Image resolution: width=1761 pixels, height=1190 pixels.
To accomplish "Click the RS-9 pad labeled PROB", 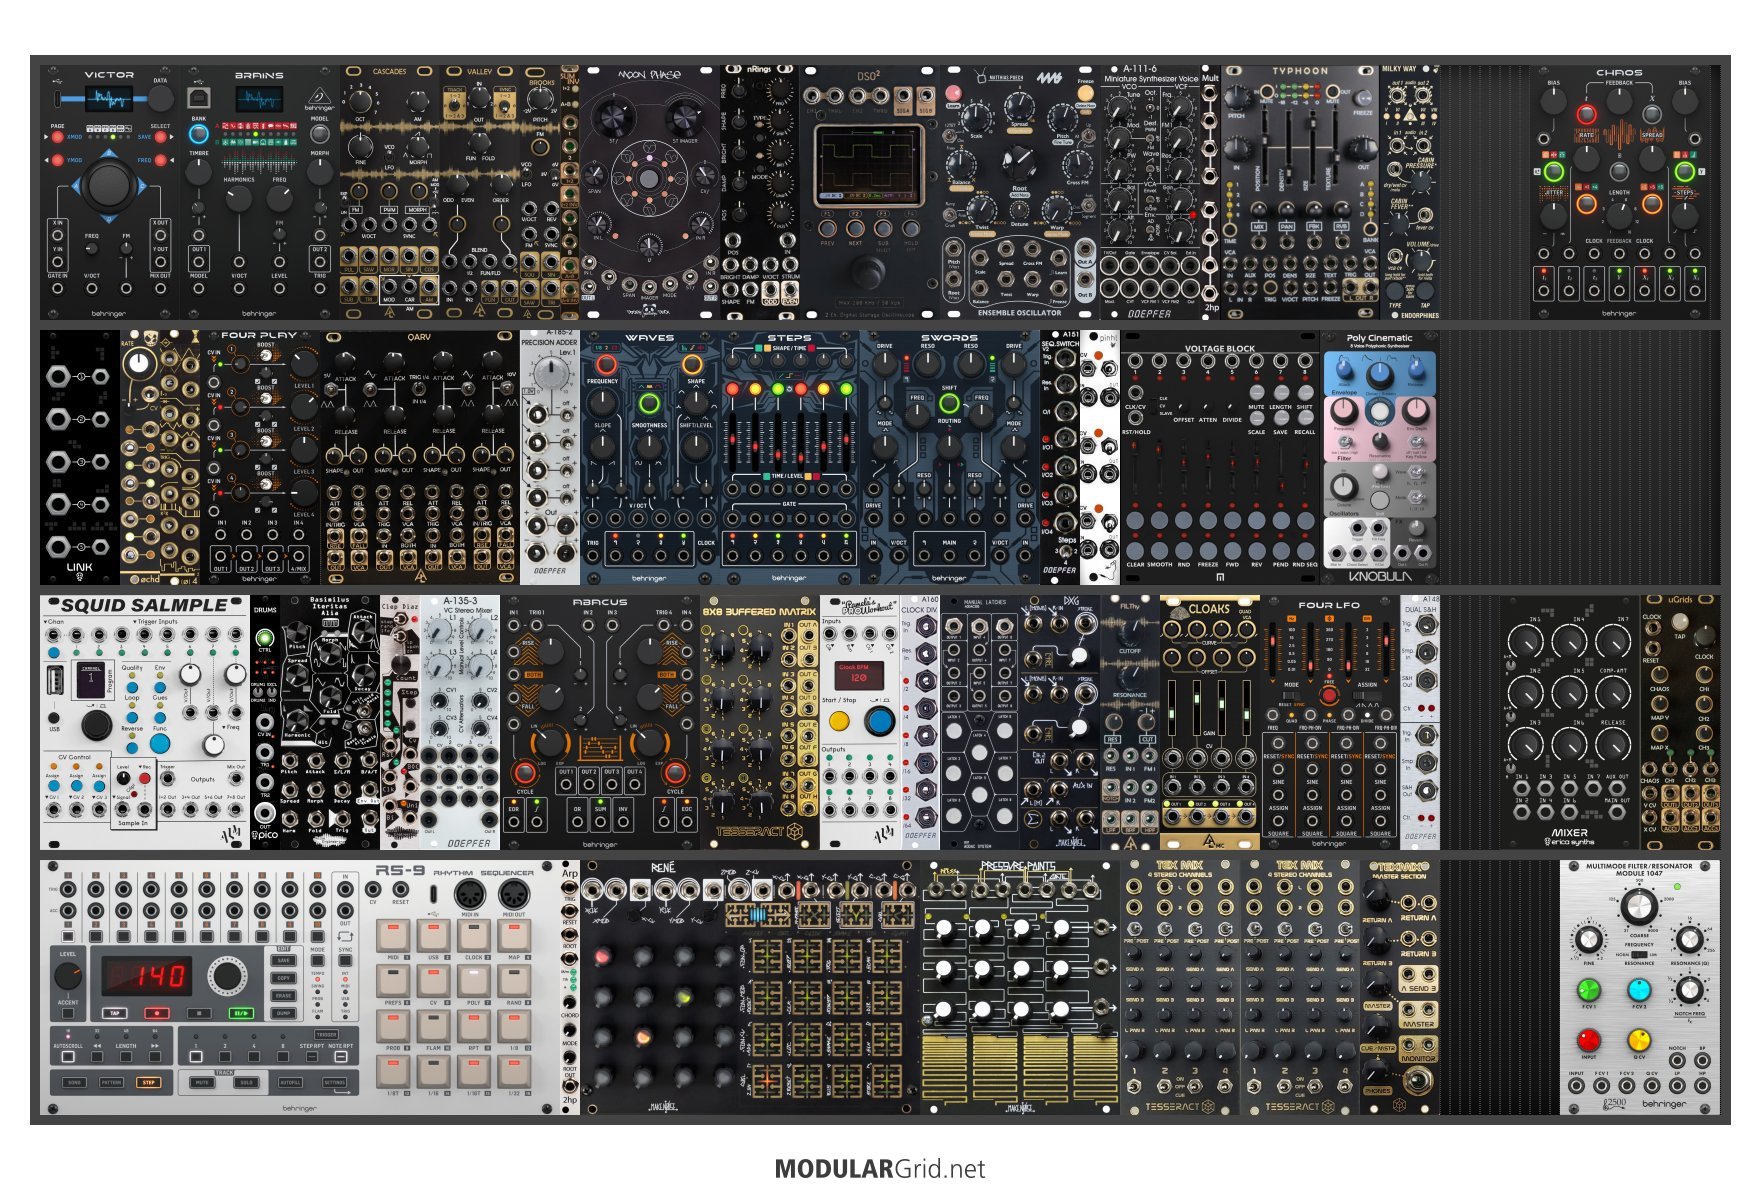I will point(393,1026).
